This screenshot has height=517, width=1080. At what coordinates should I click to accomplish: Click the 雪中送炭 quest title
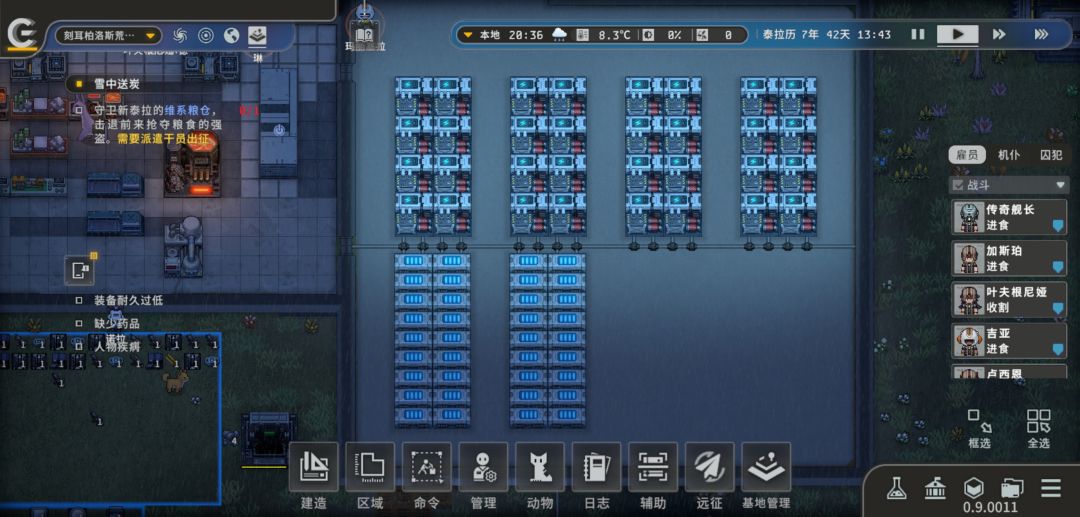click(116, 84)
